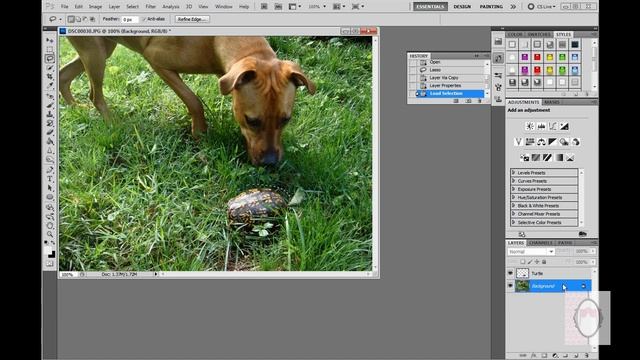
Task: Click the foreground/background color swatches
Action: click(x=49, y=252)
